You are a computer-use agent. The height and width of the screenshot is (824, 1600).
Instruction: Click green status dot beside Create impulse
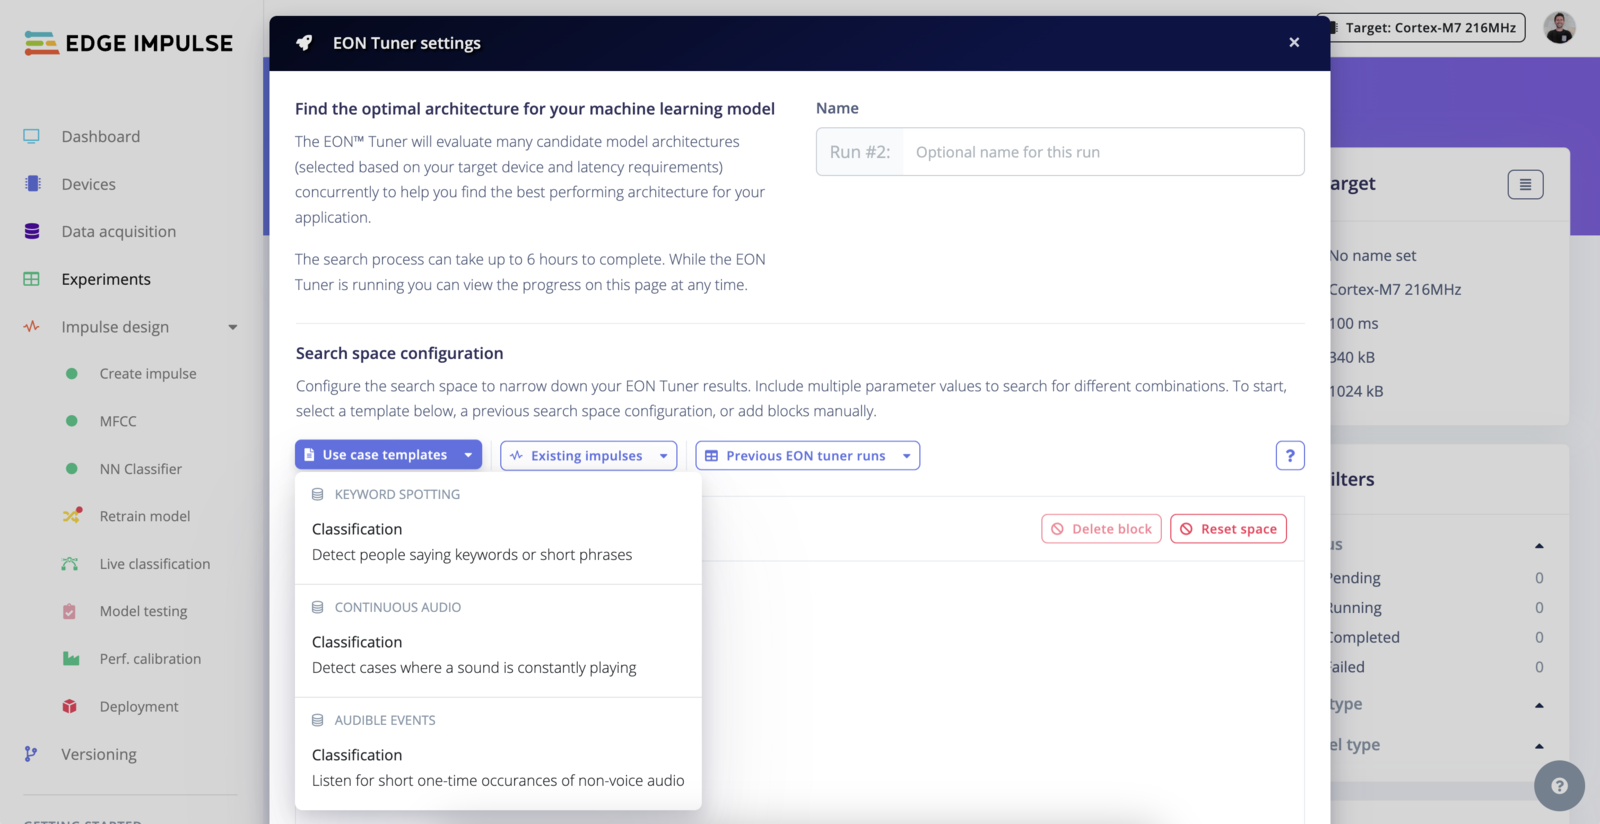point(72,373)
